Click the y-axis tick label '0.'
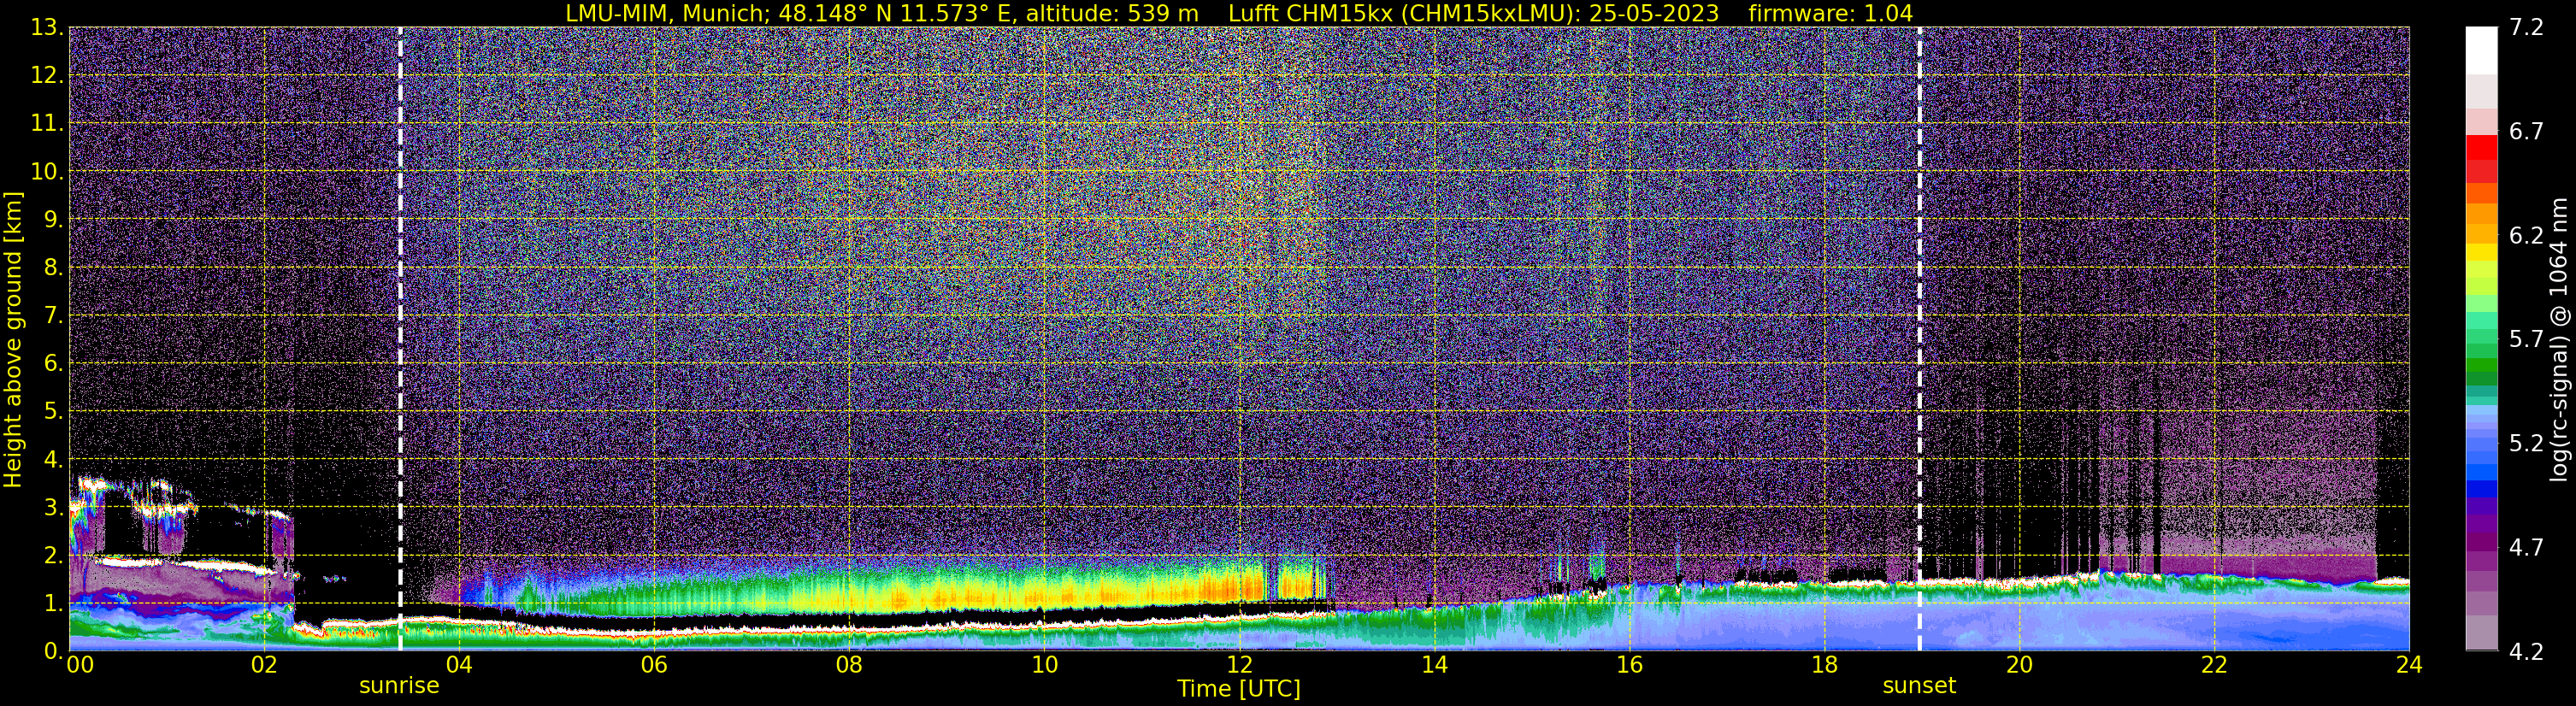This screenshot has width=2576, height=706. (x=54, y=651)
